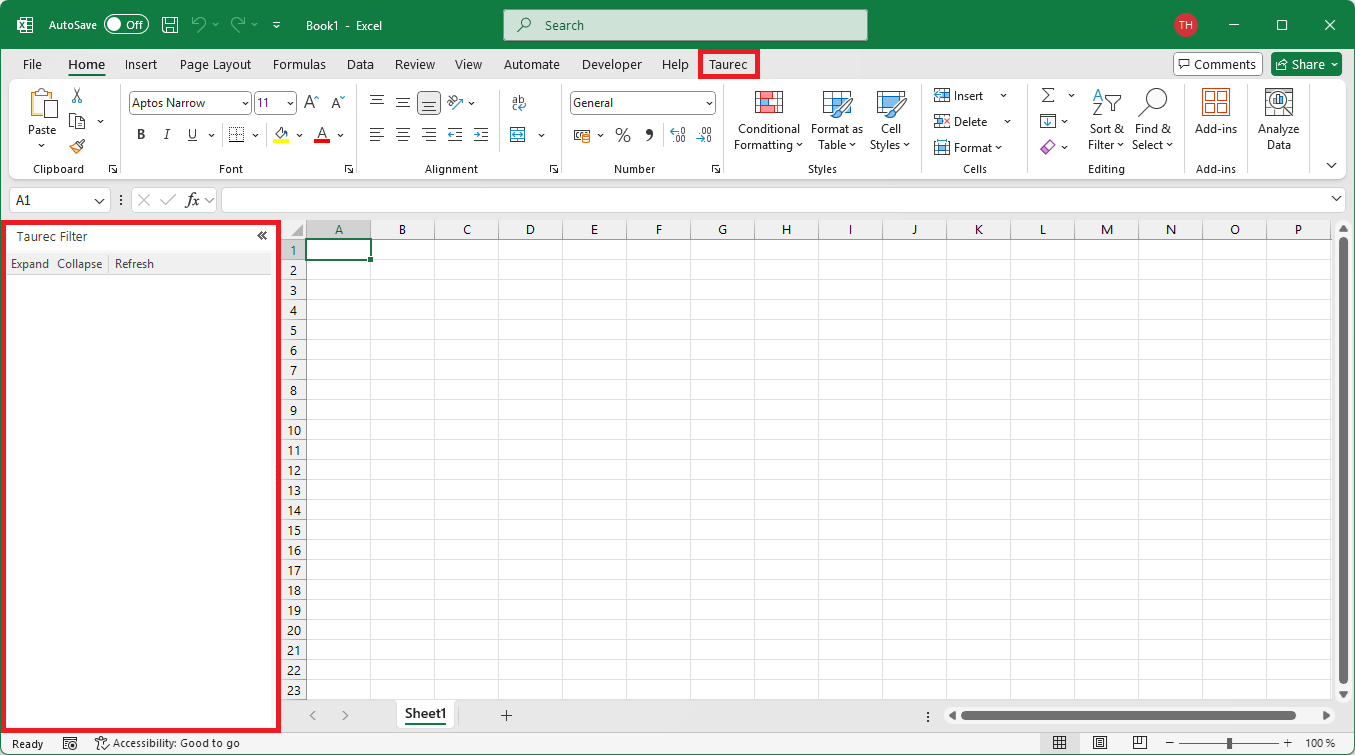Click the Borders icon
Image resolution: width=1355 pixels, height=755 pixels.
[x=236, y=135]
